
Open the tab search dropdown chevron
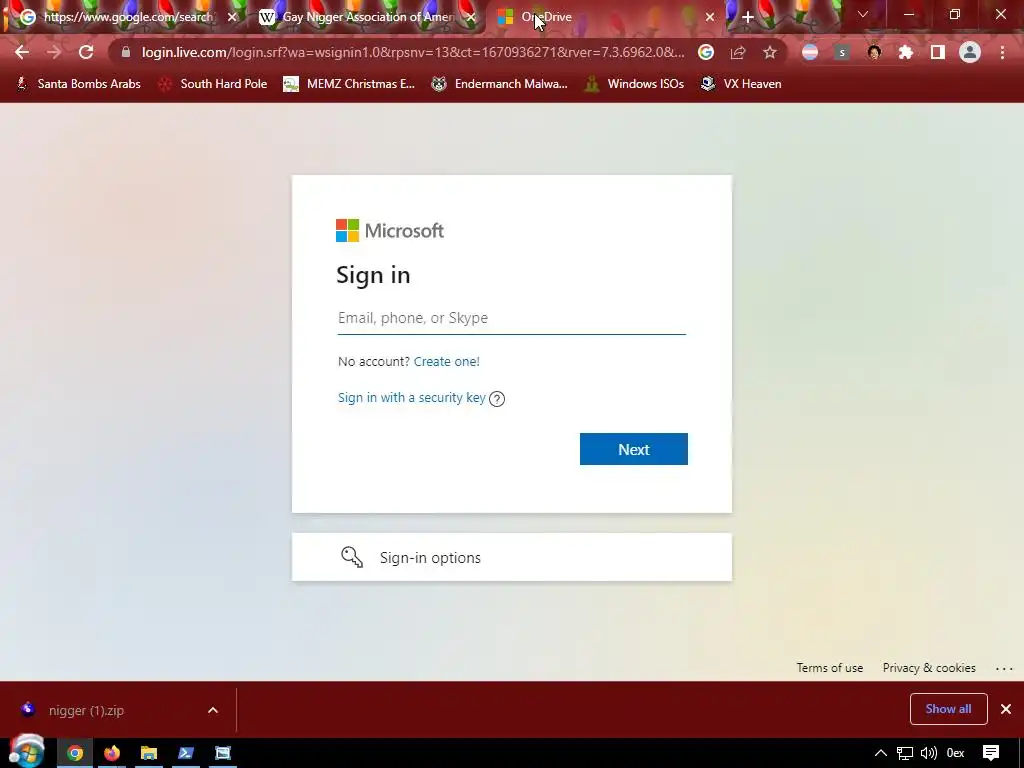[x=863, y=14]
